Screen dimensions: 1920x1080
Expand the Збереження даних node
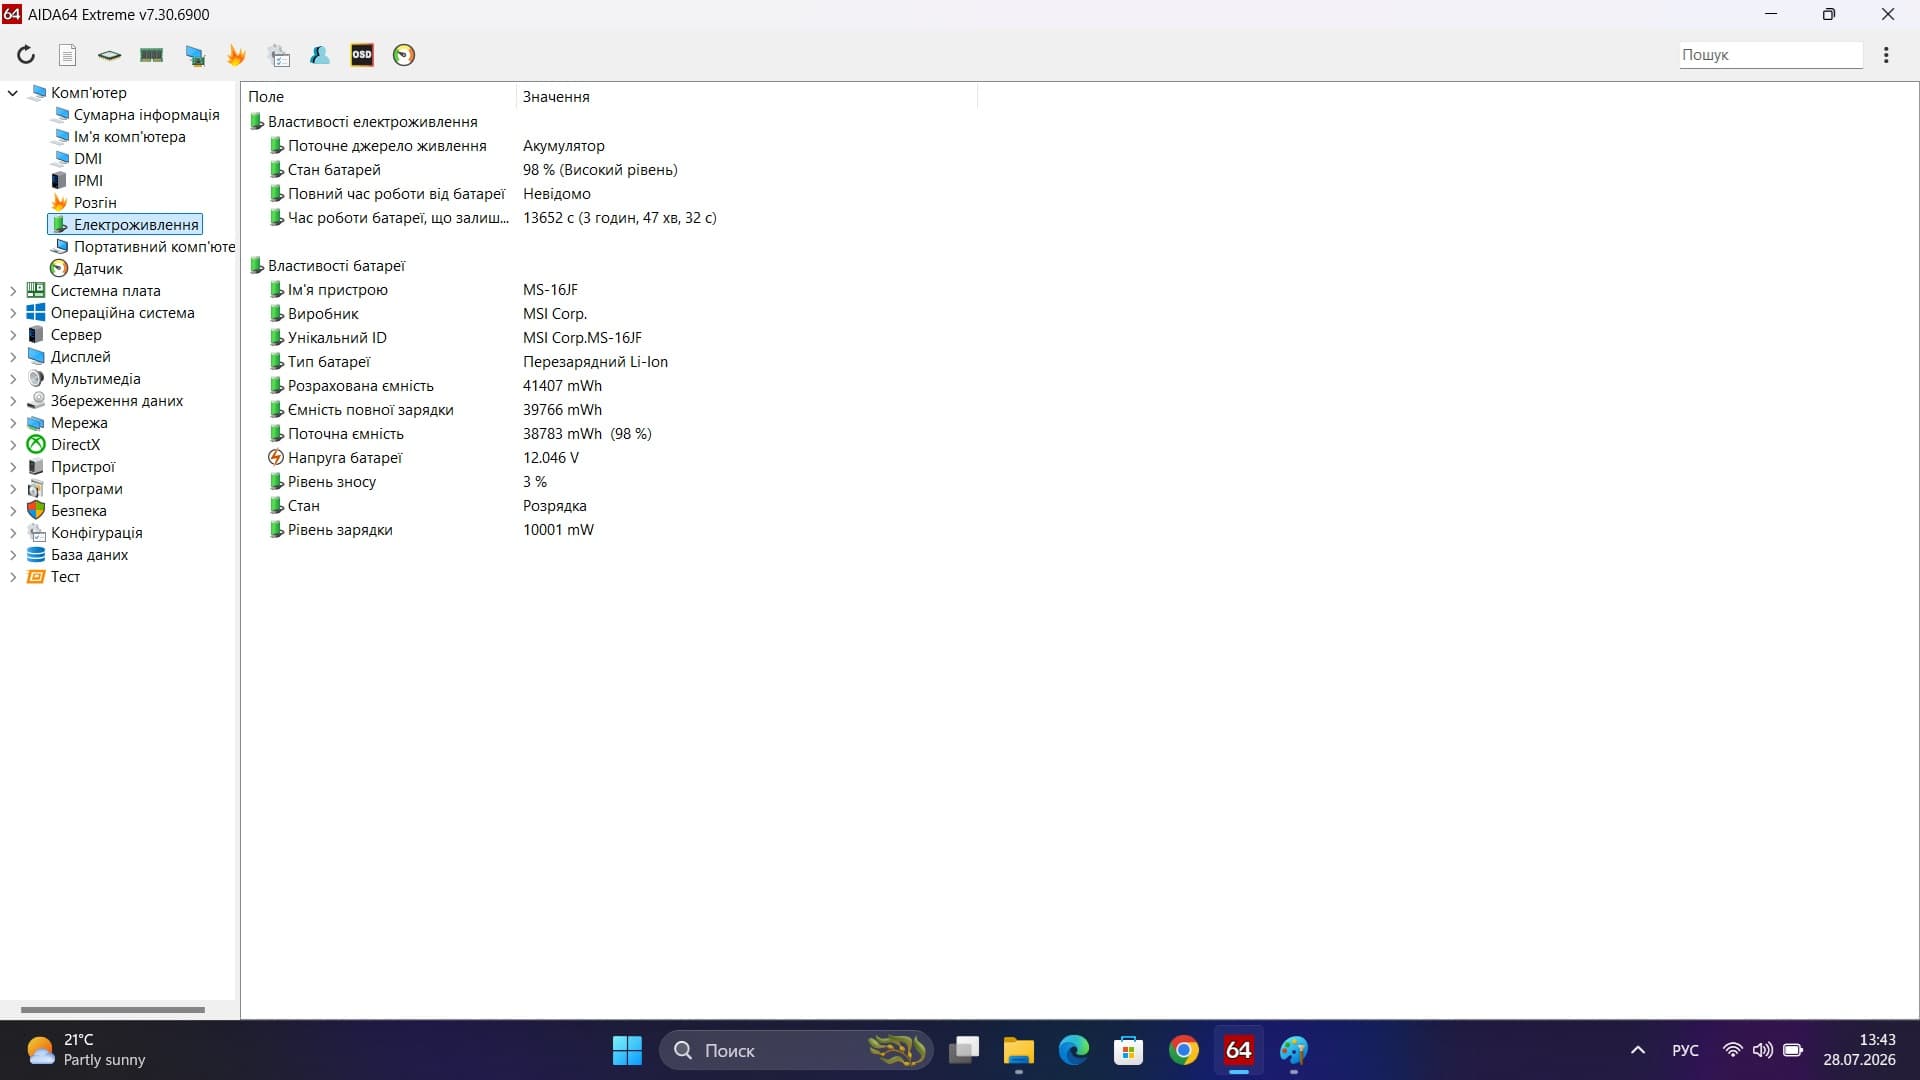[13, 401]
